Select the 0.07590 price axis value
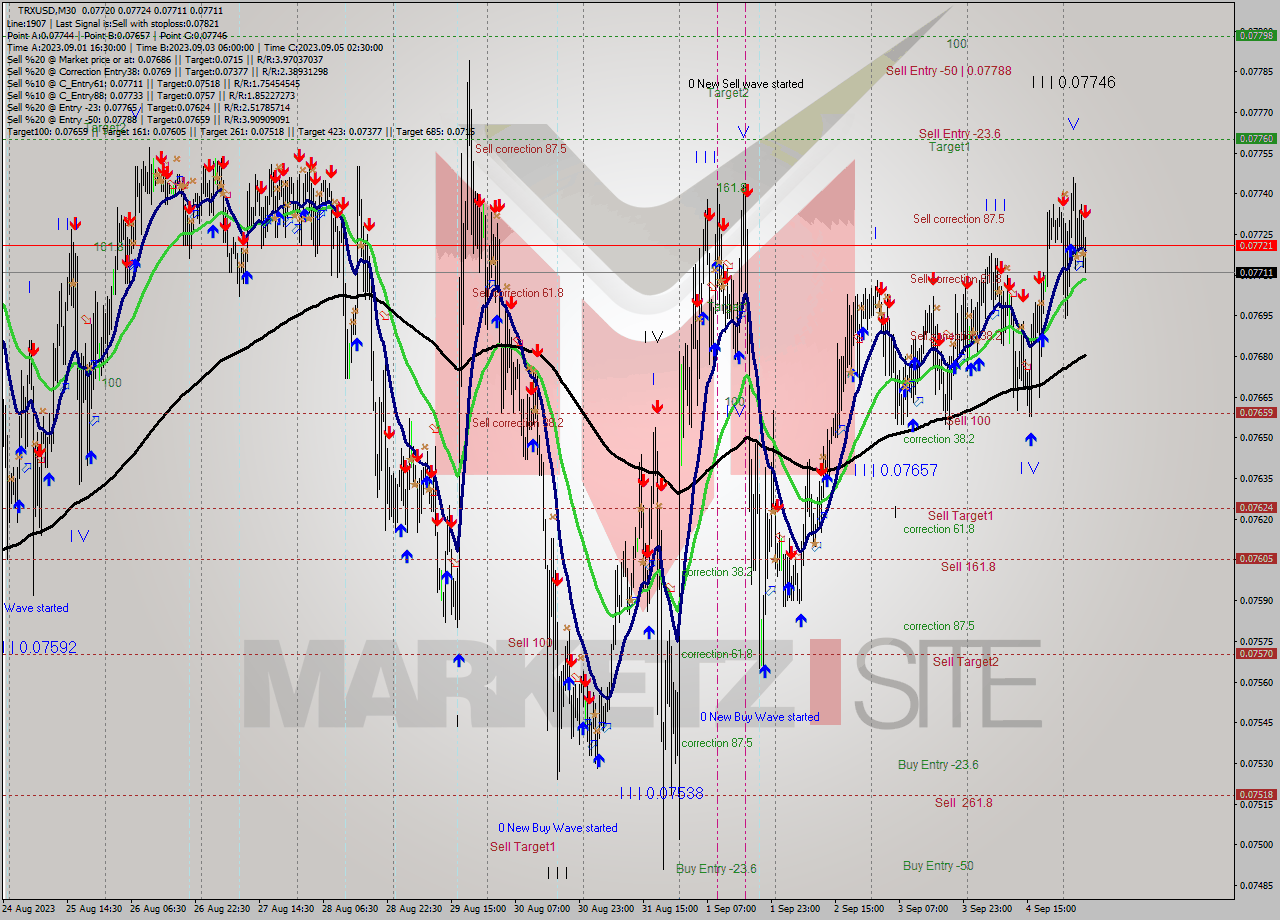The width and height of the screenshot is (1280, 920). [1257, 601]
